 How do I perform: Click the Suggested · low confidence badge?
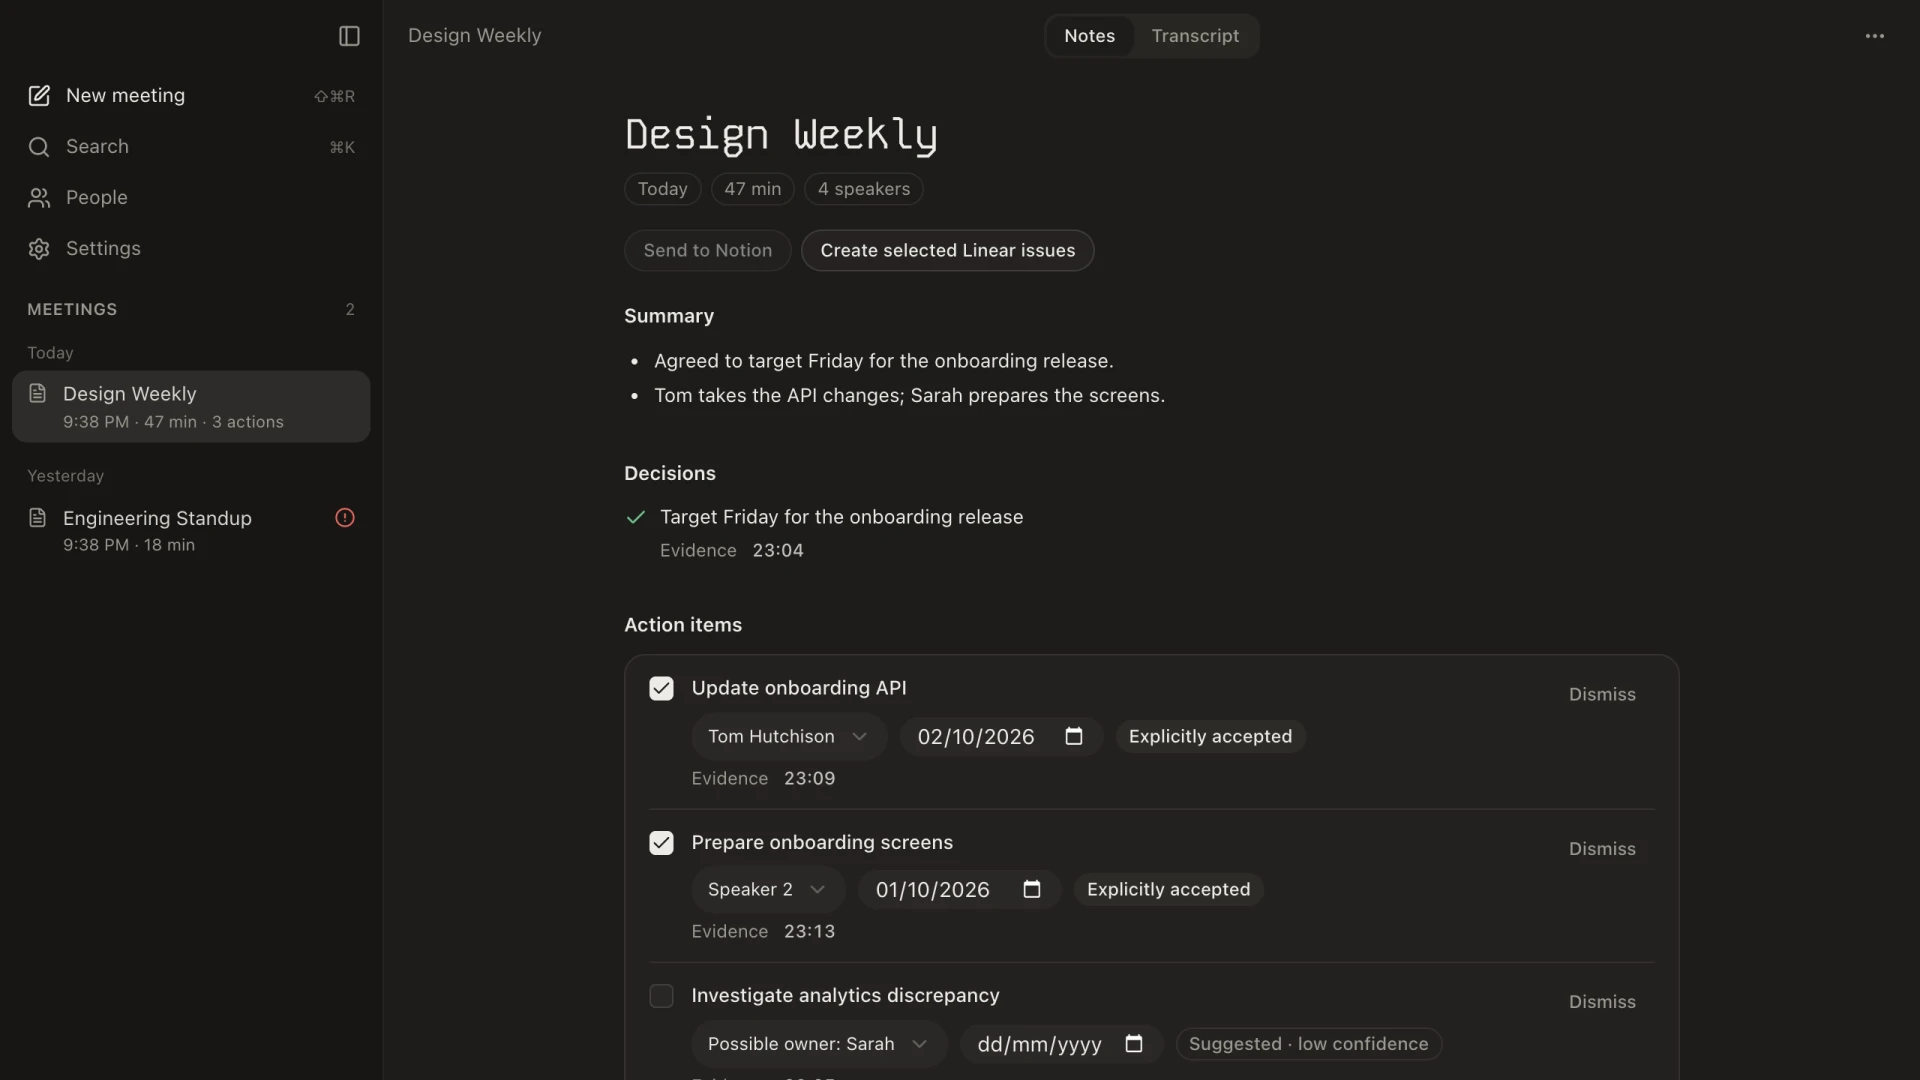click(1309, 1043)
